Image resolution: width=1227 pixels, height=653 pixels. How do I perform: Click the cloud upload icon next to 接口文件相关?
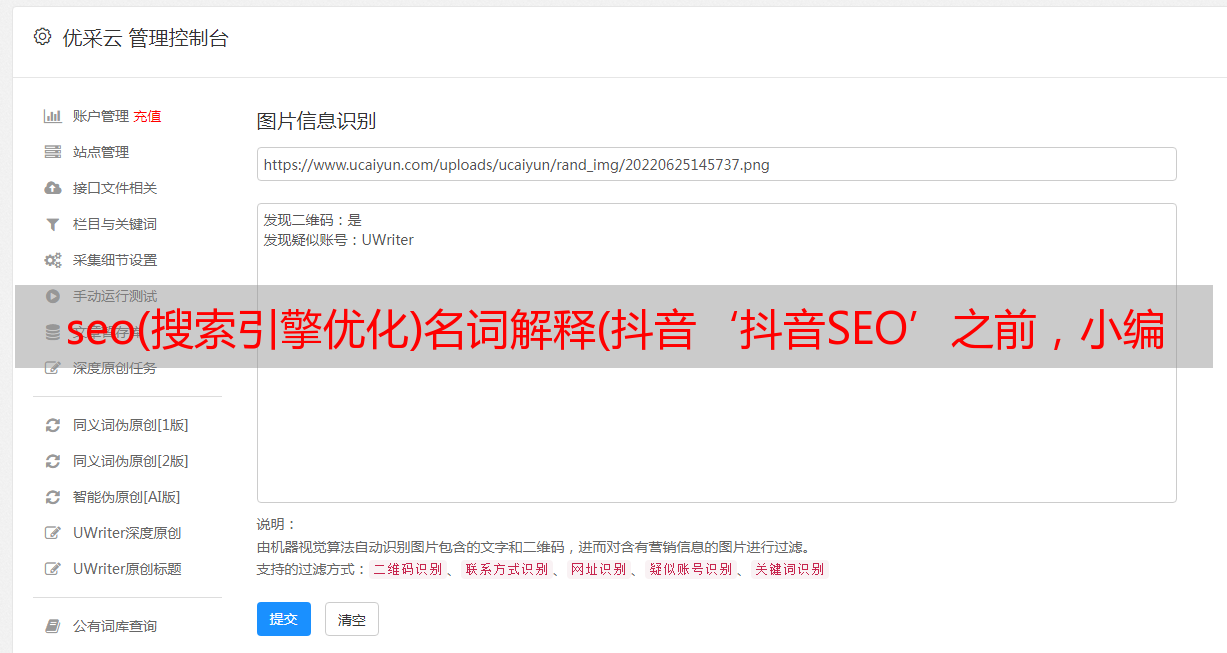pos(53,188)
